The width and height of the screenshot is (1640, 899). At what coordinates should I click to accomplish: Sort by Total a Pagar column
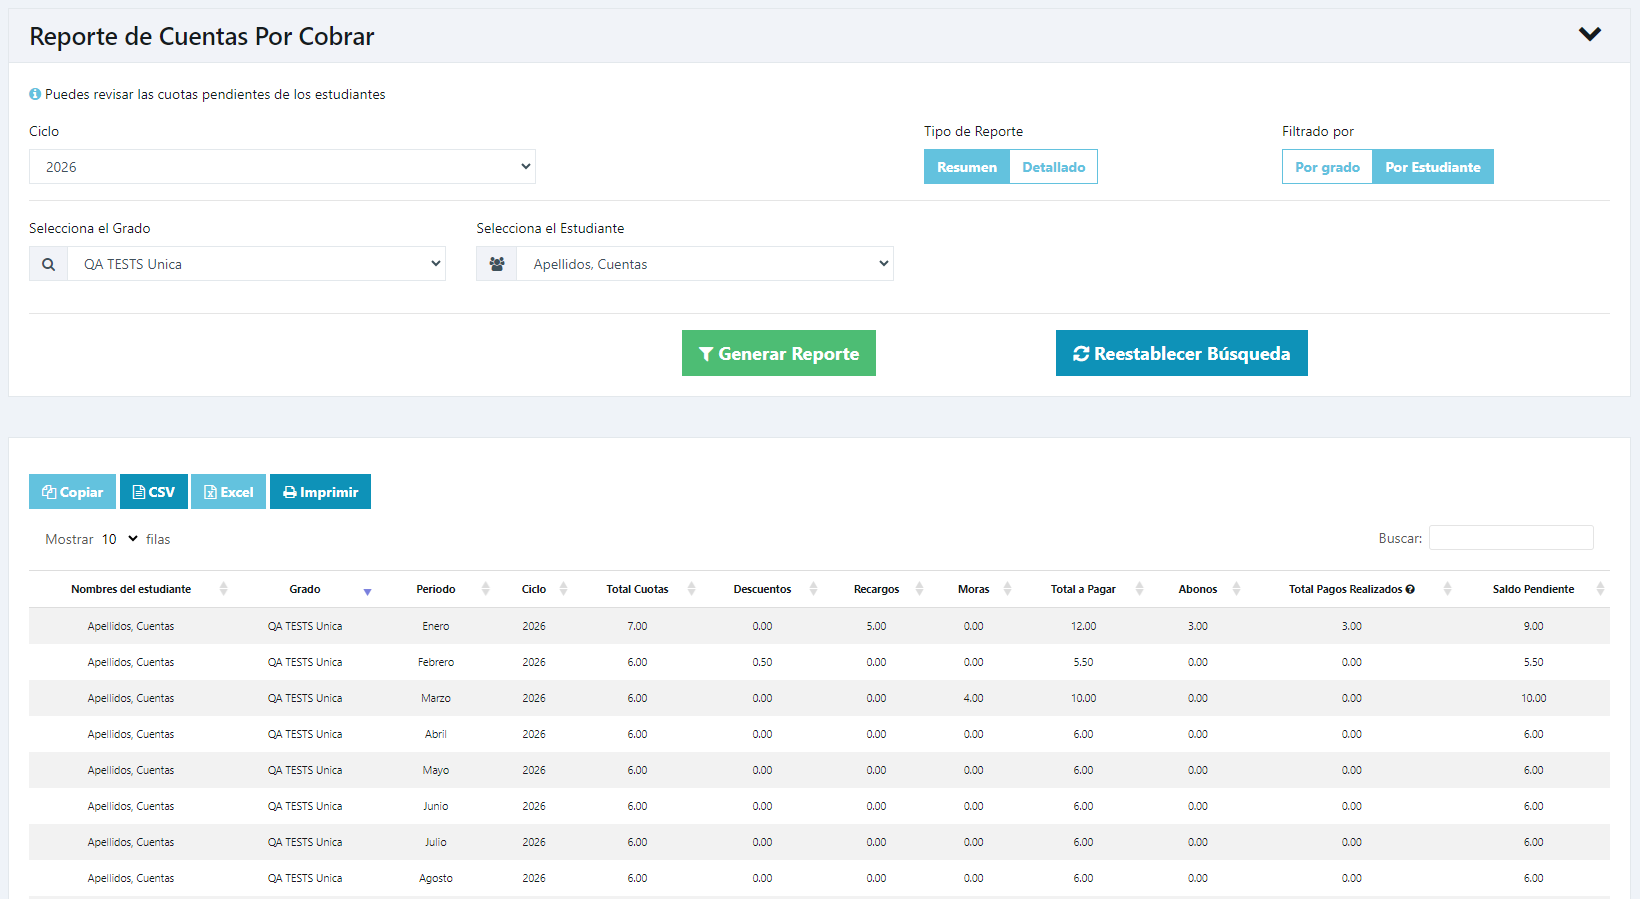pos(1083,589)
